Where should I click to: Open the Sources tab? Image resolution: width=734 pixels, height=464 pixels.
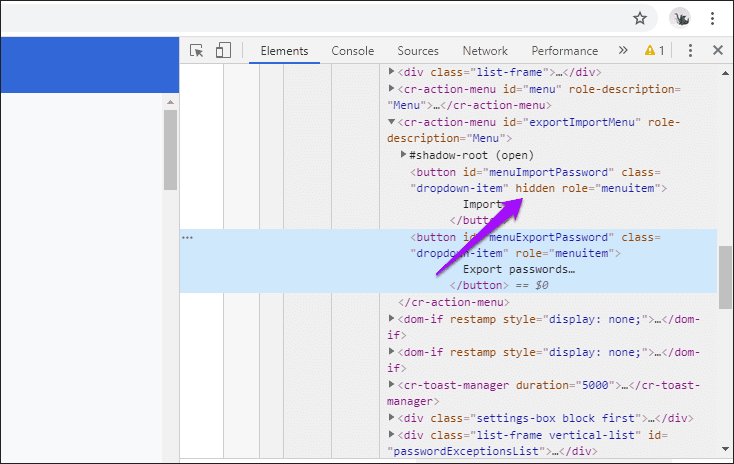pyautogui.click(x=418, y=51)
